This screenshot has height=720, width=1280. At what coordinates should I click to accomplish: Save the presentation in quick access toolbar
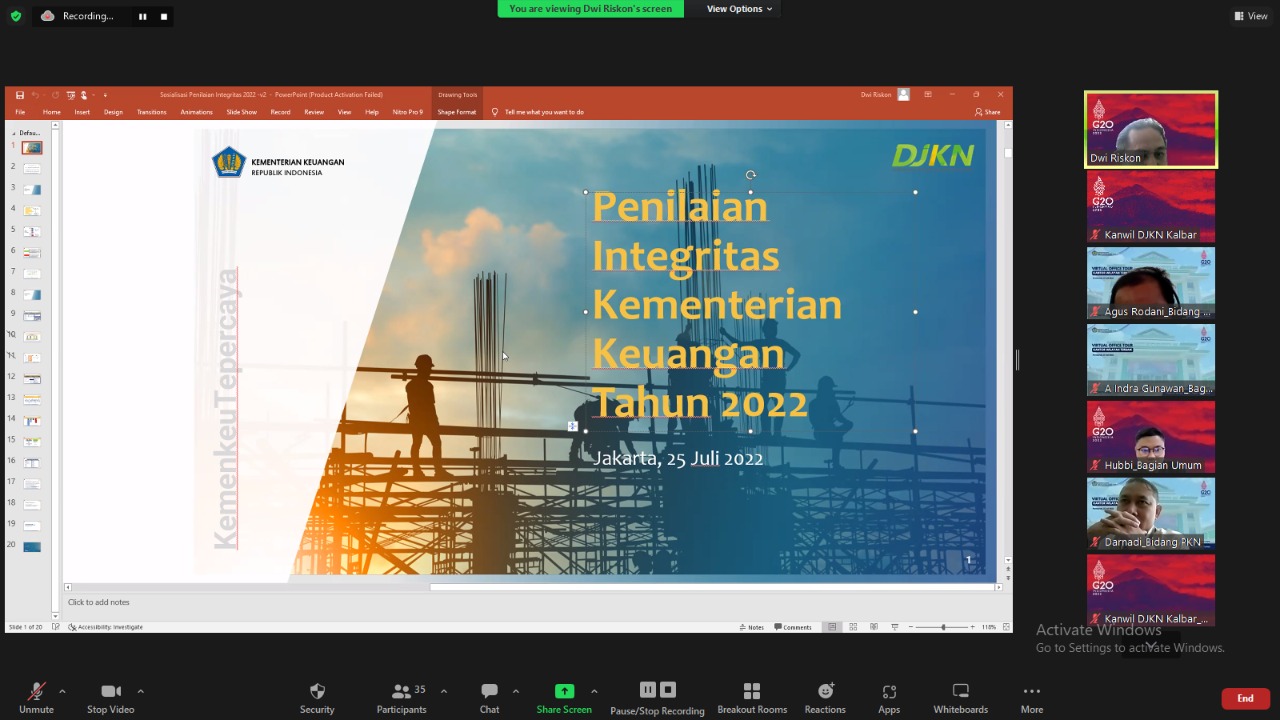[19, 95]
